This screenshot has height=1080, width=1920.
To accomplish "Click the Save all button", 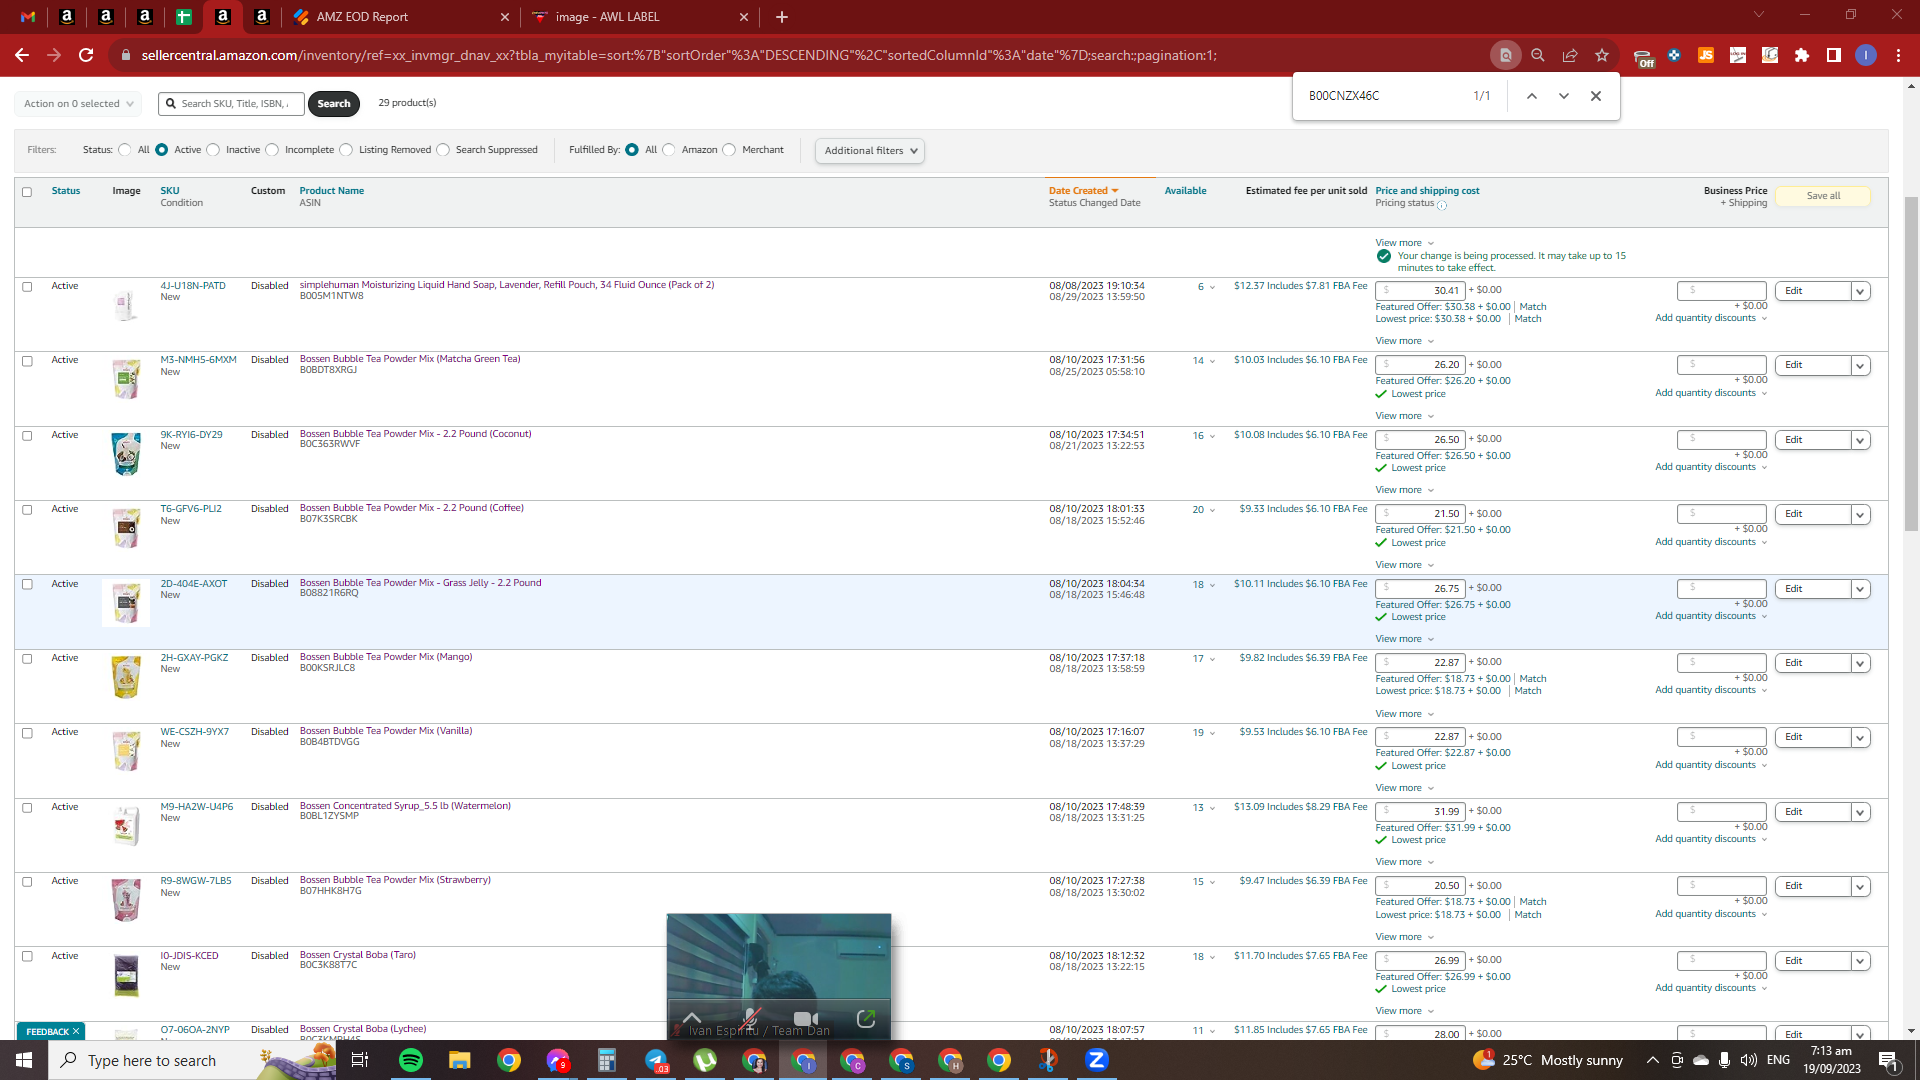I will (x=1823, y=196).
